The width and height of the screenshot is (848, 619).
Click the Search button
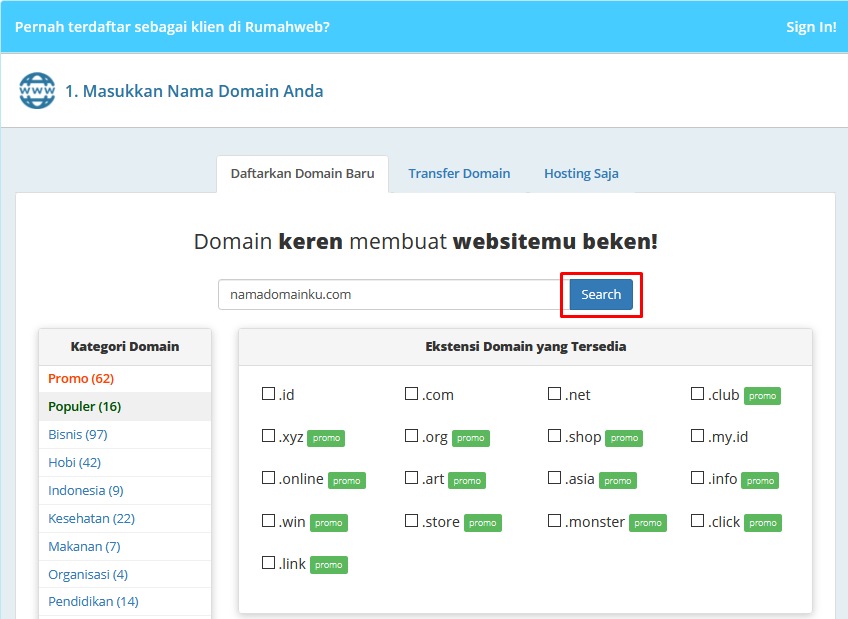coord(600,294)
